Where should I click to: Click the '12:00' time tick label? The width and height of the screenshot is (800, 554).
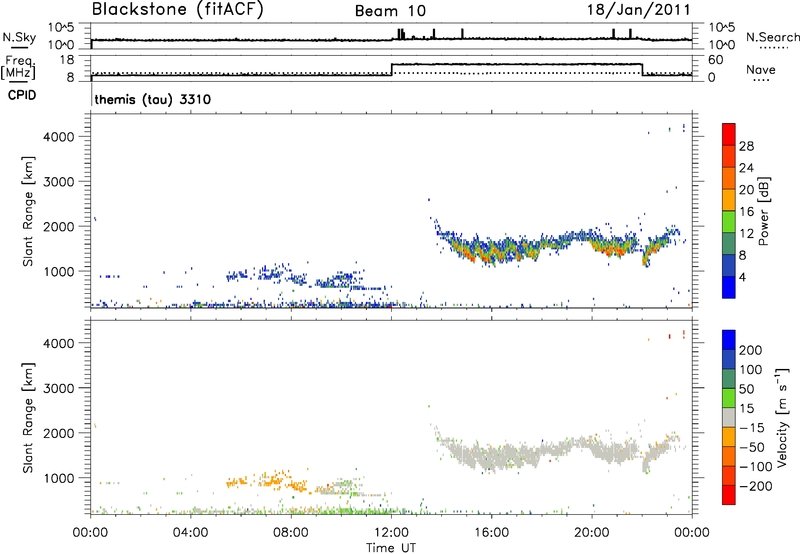coord(391,533)
